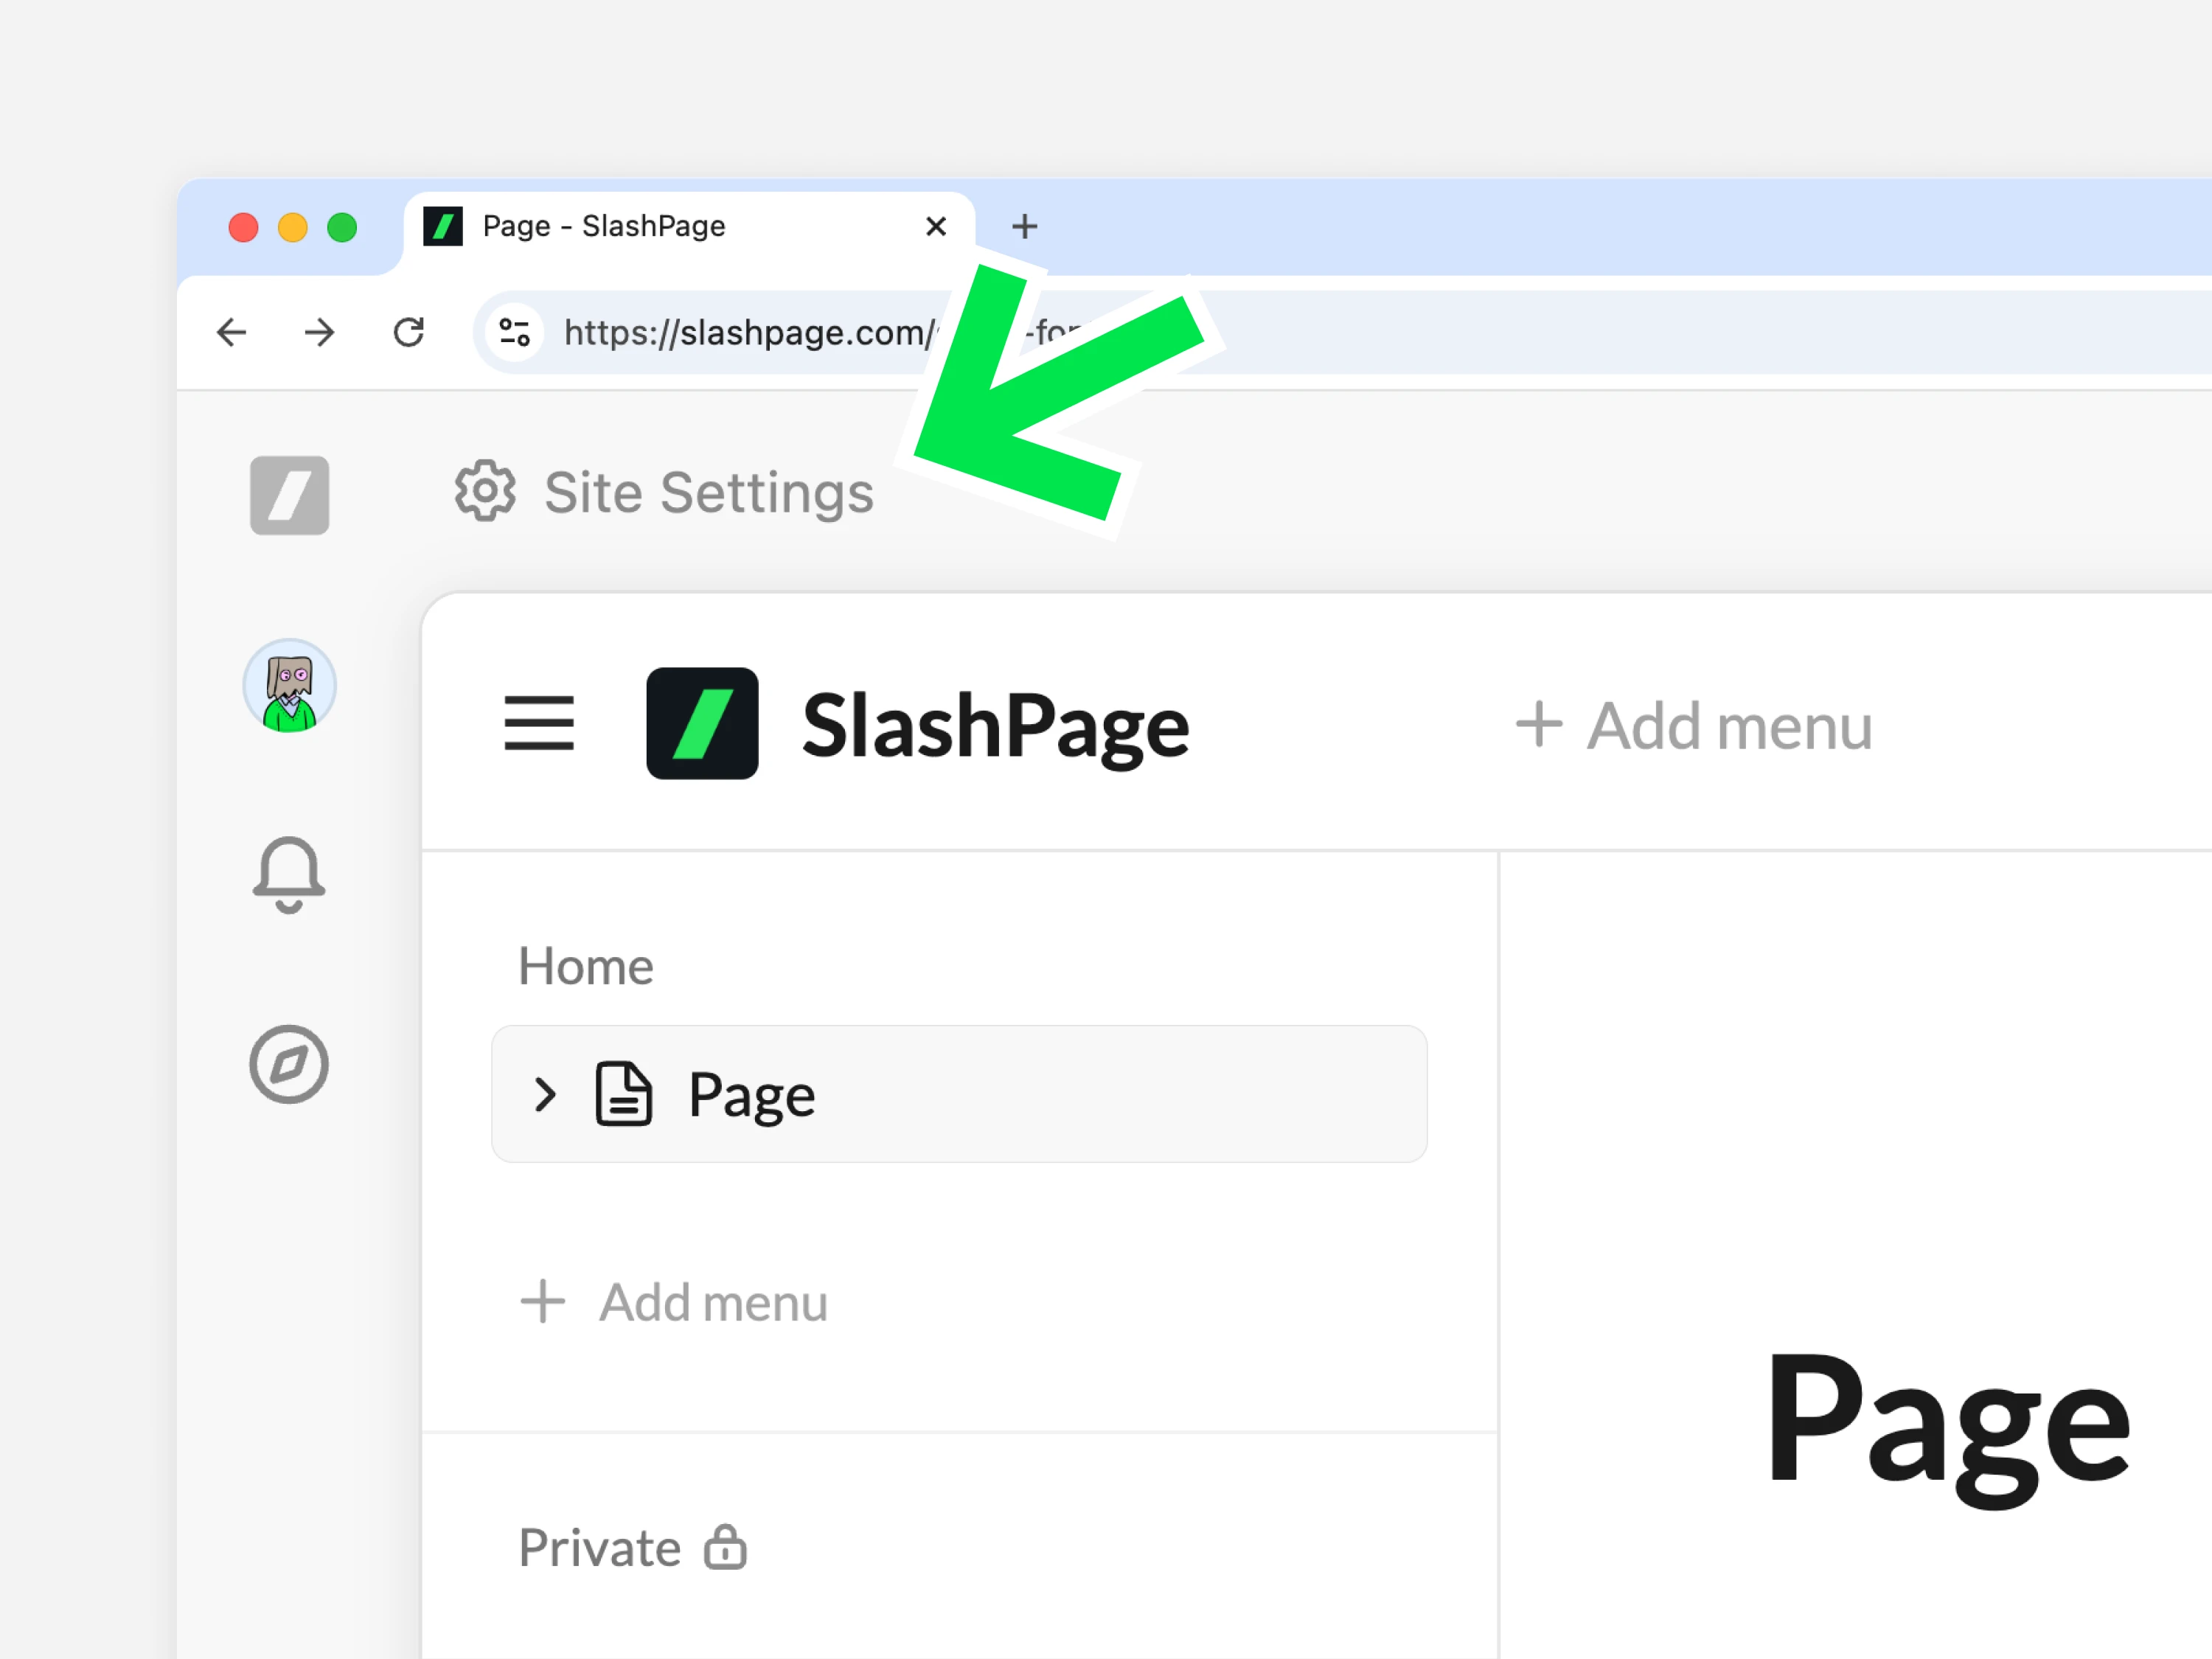Click the yellow minimize window button
Screen dimensions: 2212x1659
click(x=293, y=228)
